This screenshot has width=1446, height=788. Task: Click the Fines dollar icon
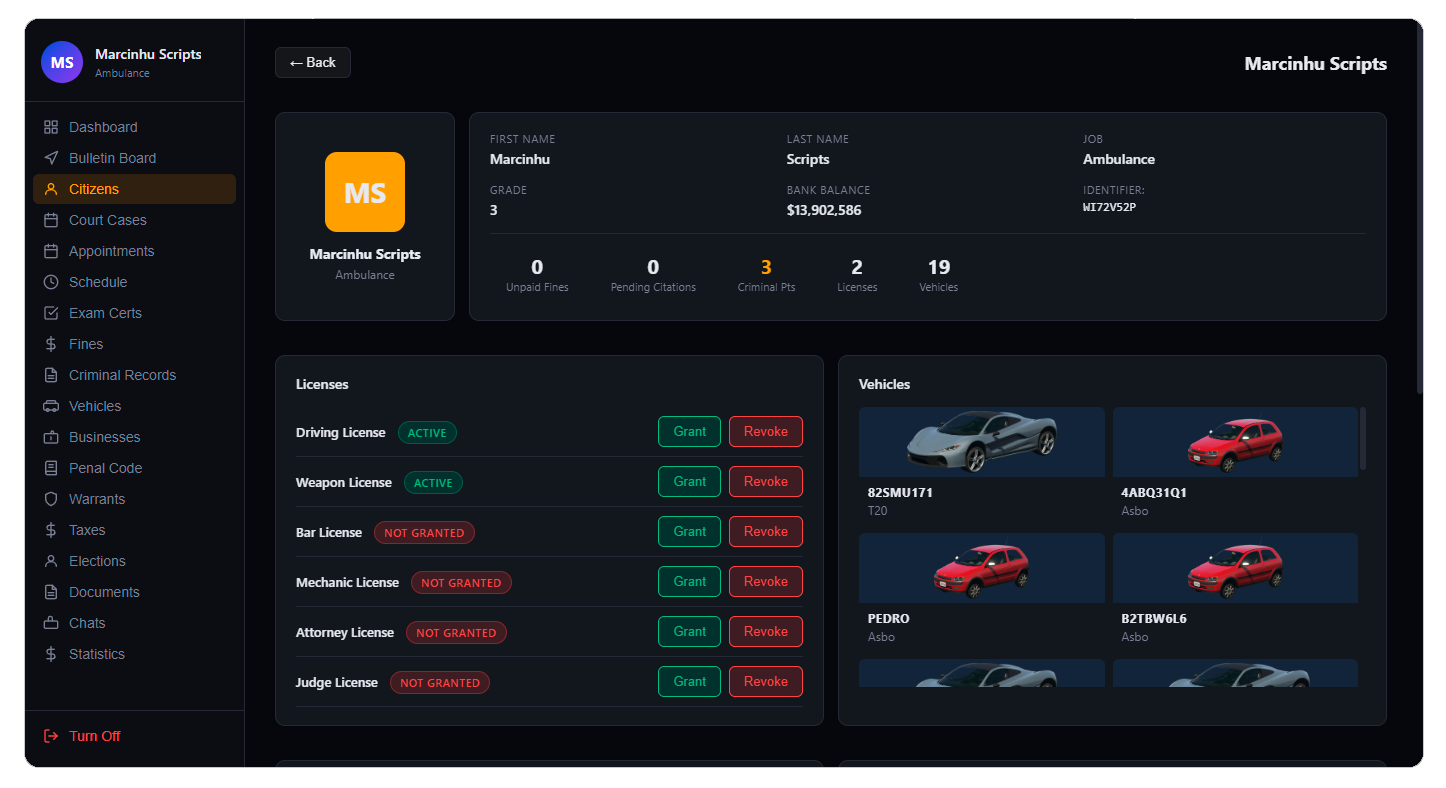pos(51,344)
